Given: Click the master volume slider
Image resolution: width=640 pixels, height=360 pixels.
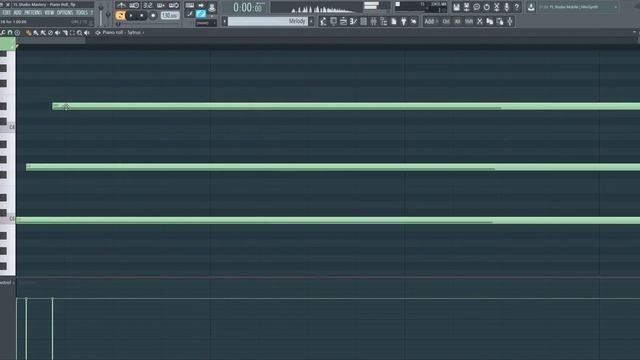Looking at the screenshot, I should pos(101,16).
